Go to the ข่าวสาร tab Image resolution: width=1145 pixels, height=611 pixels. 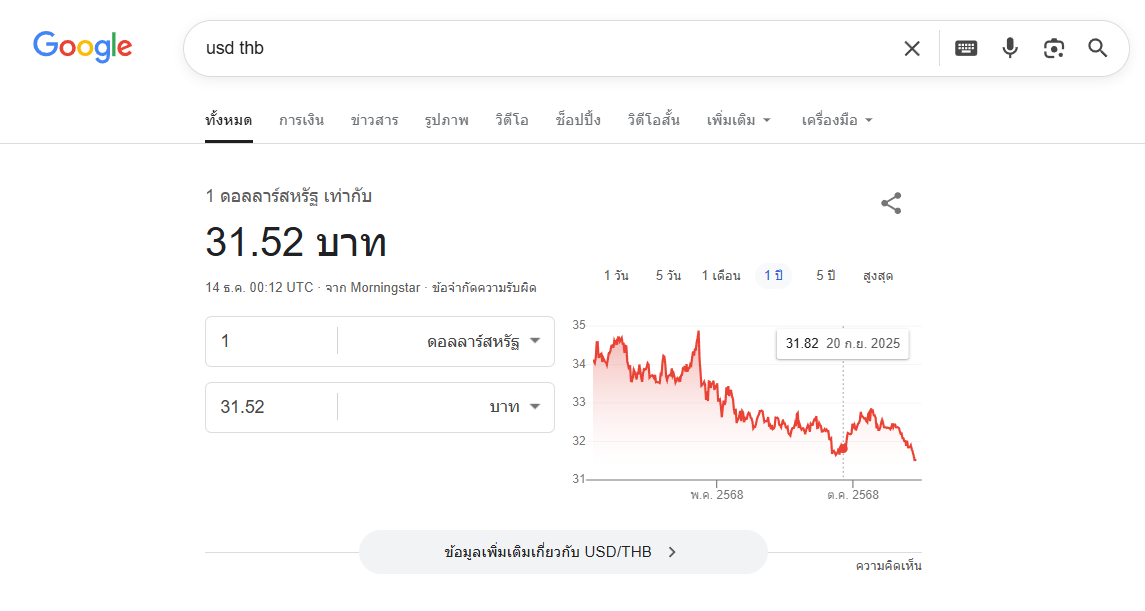374,120
